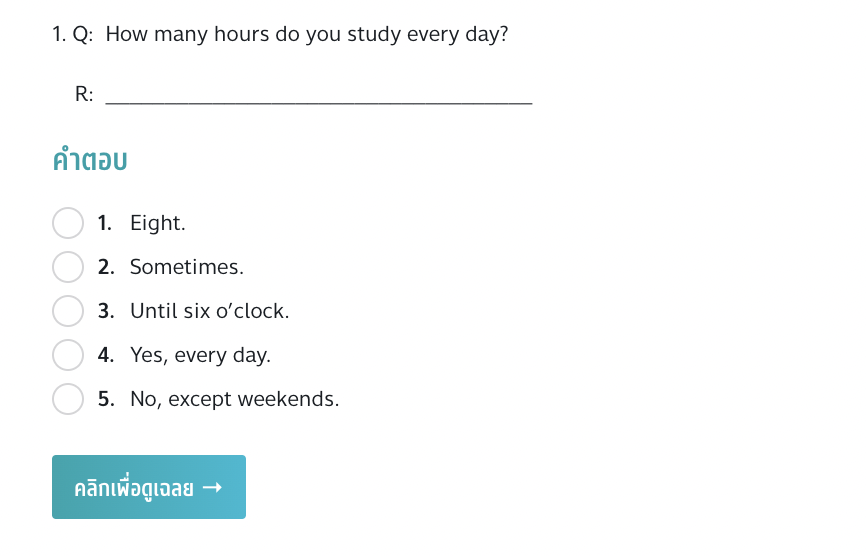
Task: Click the "R:" response label
Action: pos(84,95)
